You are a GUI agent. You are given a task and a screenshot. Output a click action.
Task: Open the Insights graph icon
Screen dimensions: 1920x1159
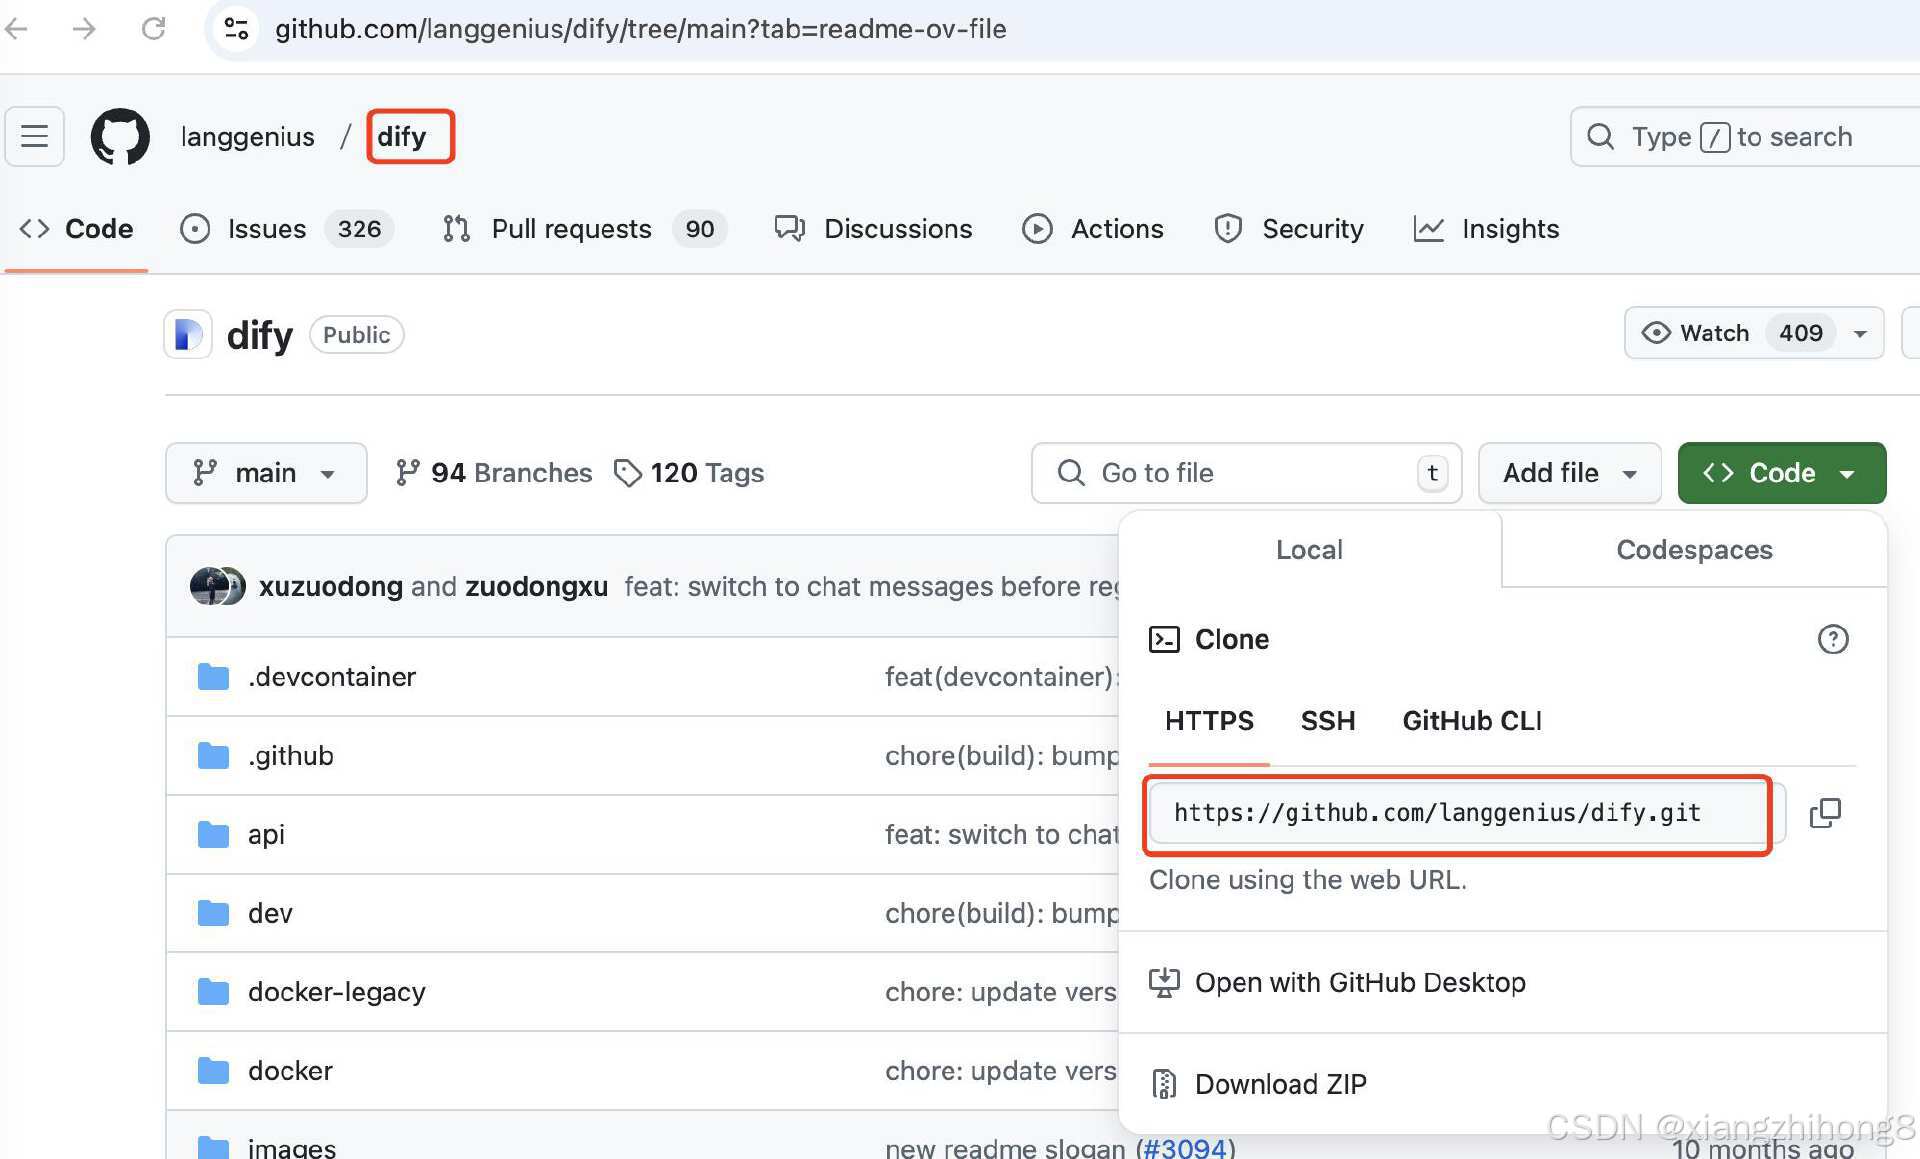(1429, 229)
